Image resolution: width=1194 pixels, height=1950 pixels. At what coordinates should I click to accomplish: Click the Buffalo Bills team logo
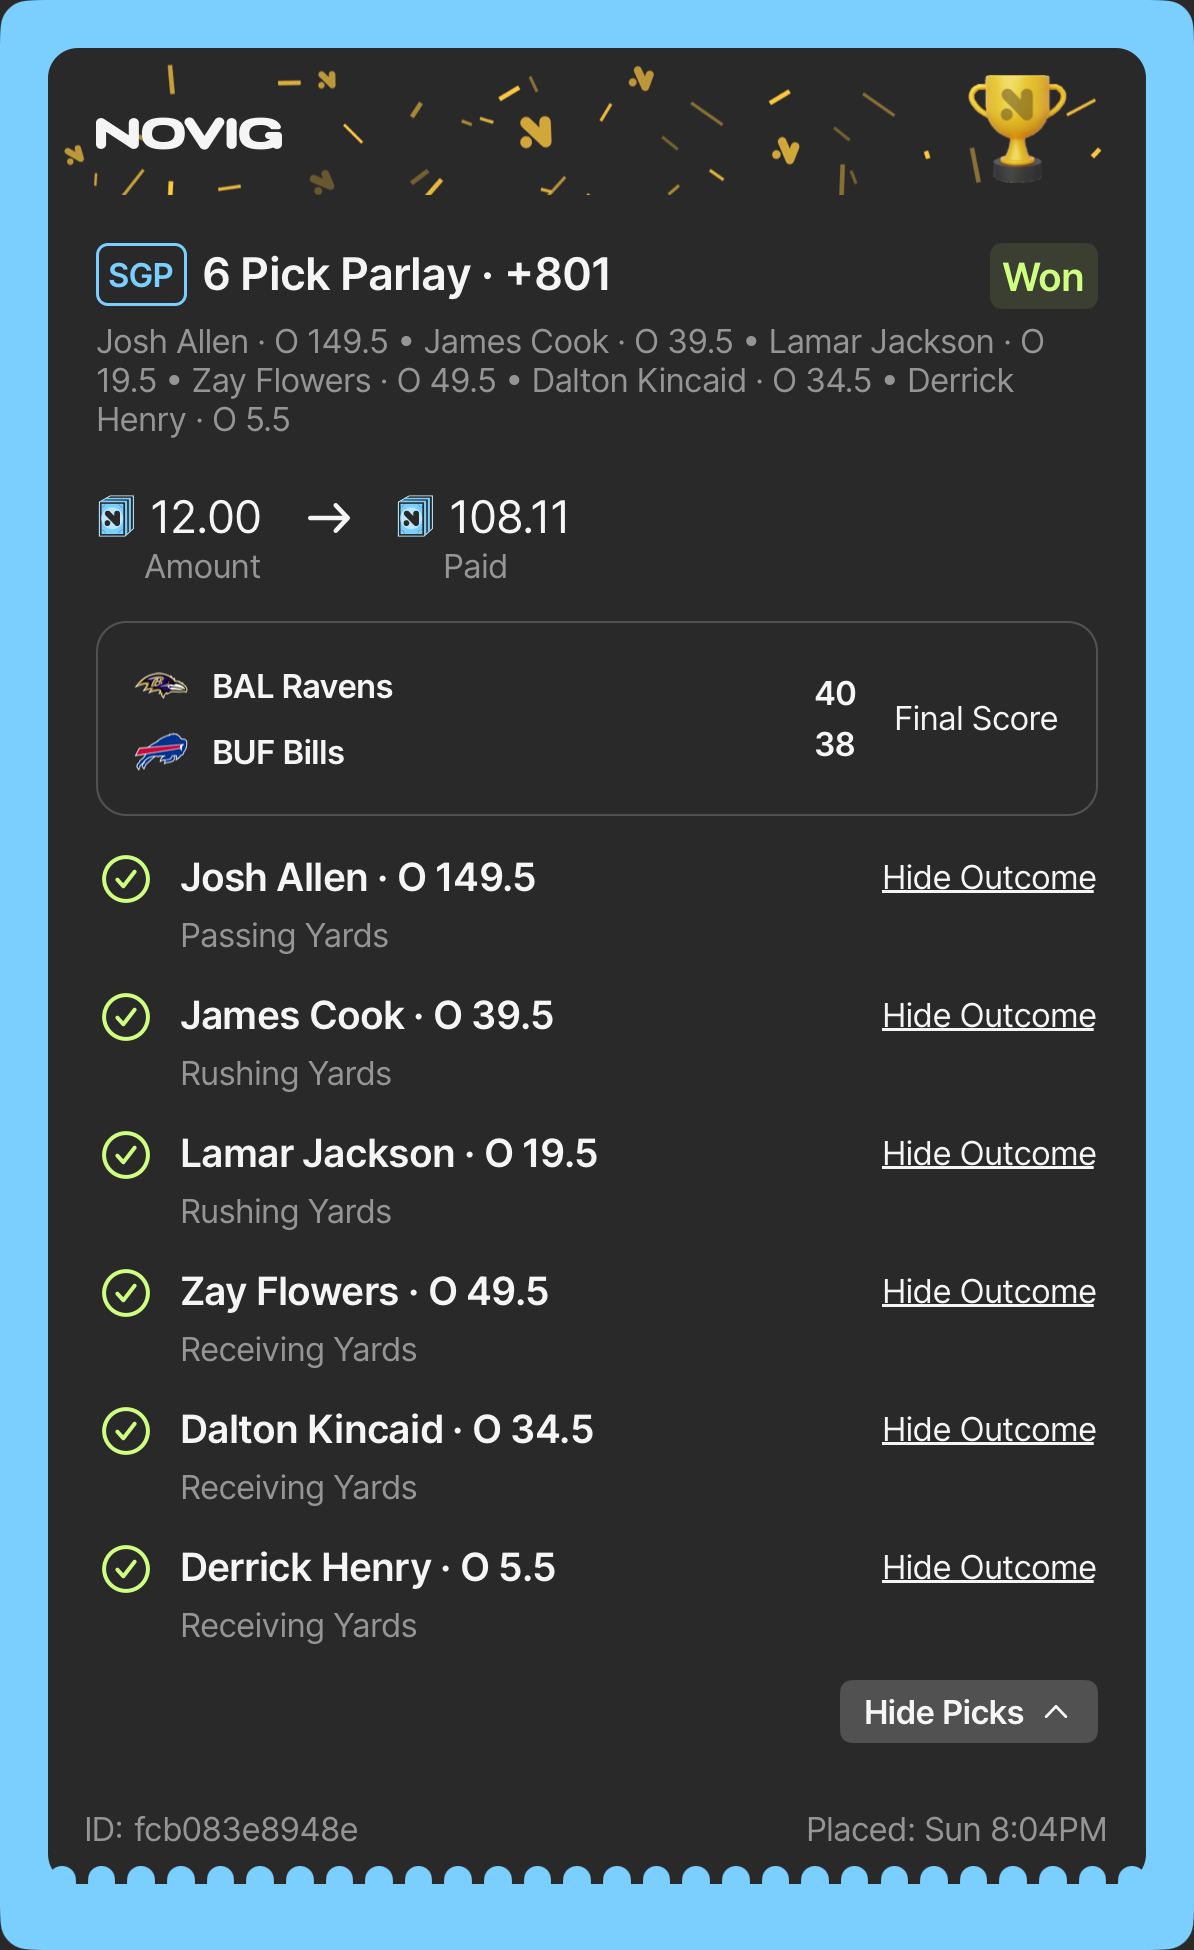(161, 752)
